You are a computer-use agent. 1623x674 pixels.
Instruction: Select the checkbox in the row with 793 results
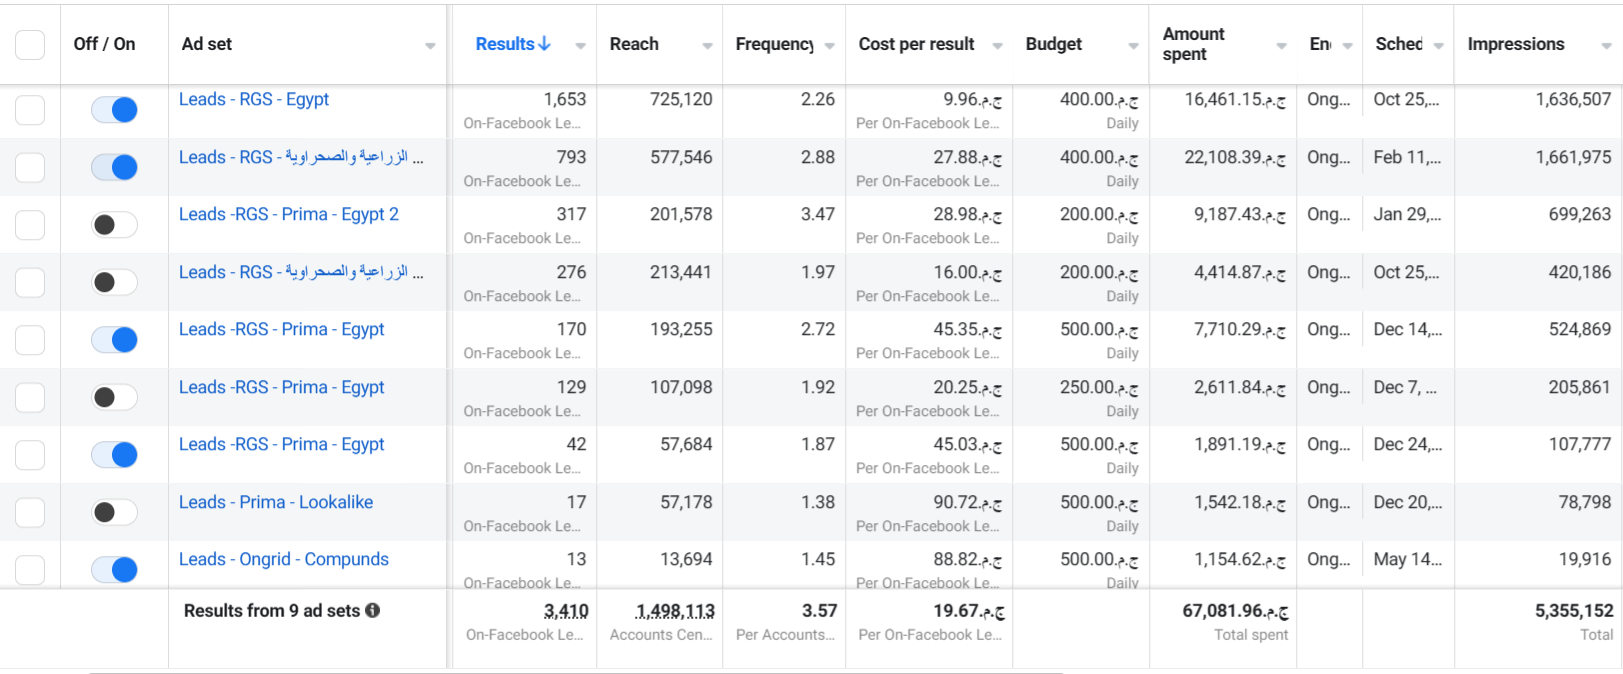[x=30, y=167]
